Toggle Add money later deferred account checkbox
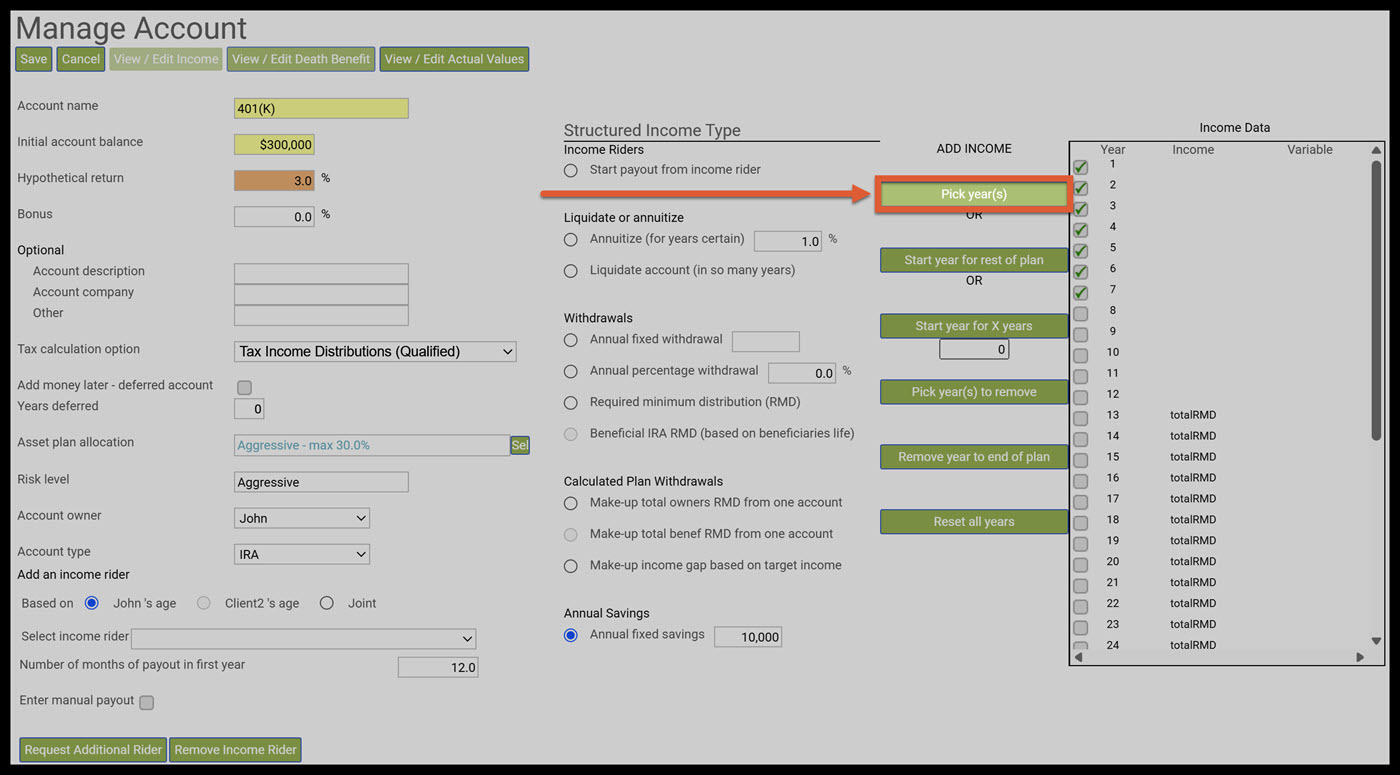1400x775 pixels. click(244, 387)
